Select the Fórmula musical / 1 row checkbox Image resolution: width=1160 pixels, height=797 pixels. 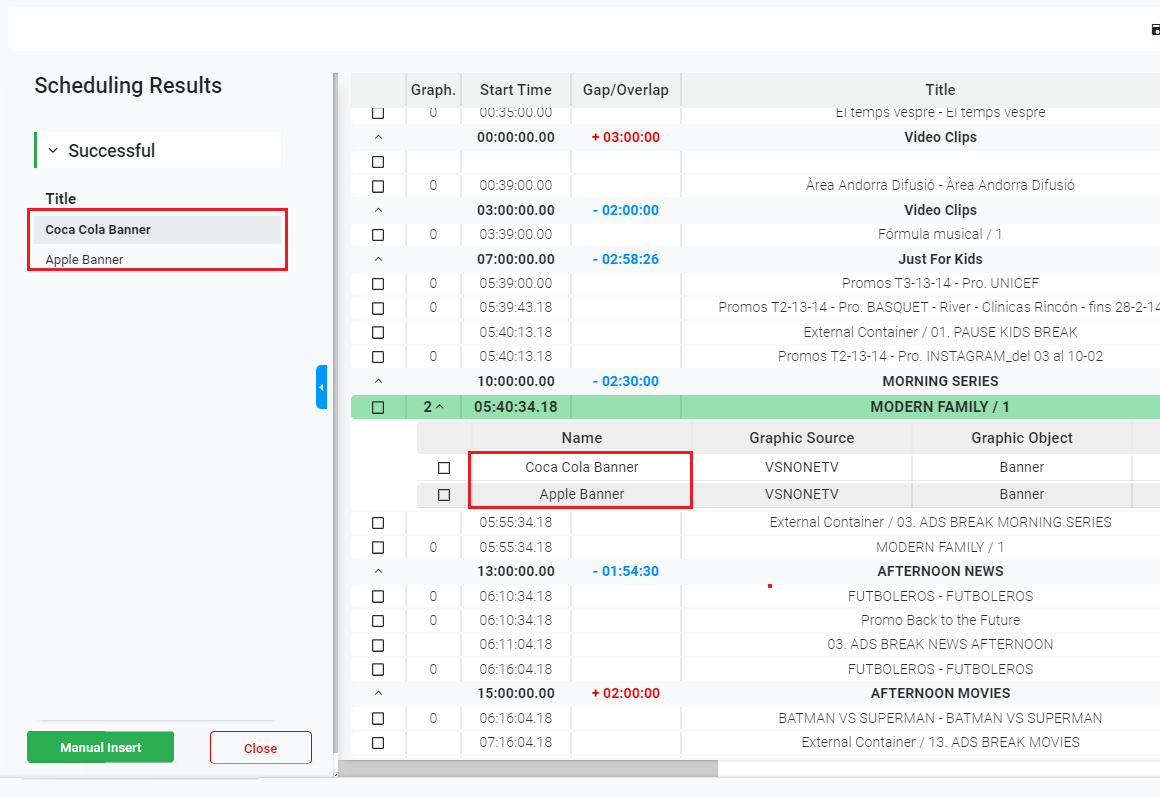tap(378, 235)
